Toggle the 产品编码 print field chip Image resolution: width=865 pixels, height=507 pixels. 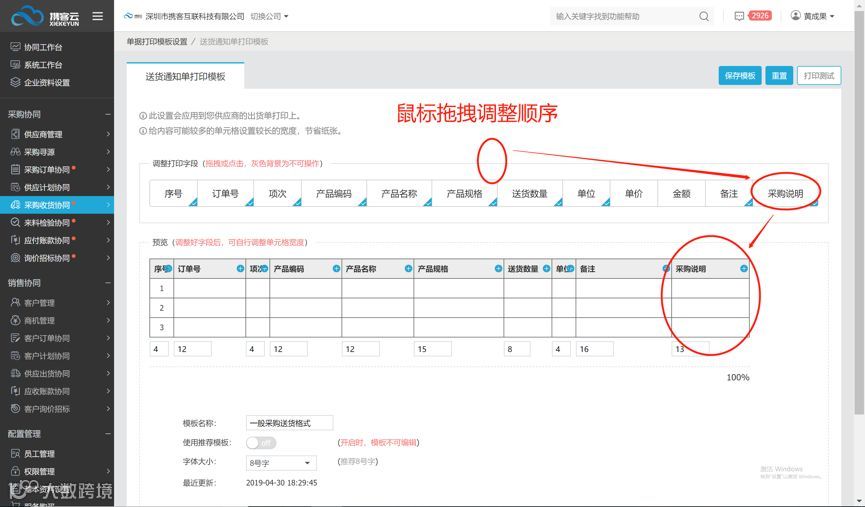point(334,194)
